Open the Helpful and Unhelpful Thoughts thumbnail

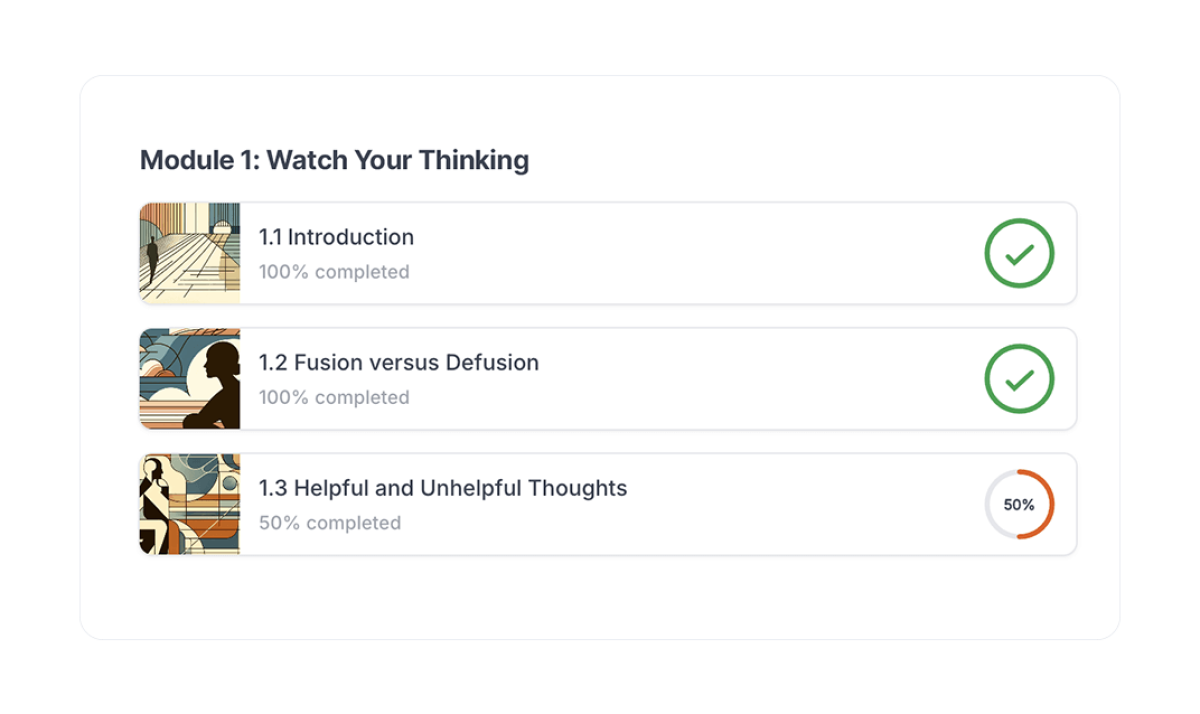pos(190,504)
